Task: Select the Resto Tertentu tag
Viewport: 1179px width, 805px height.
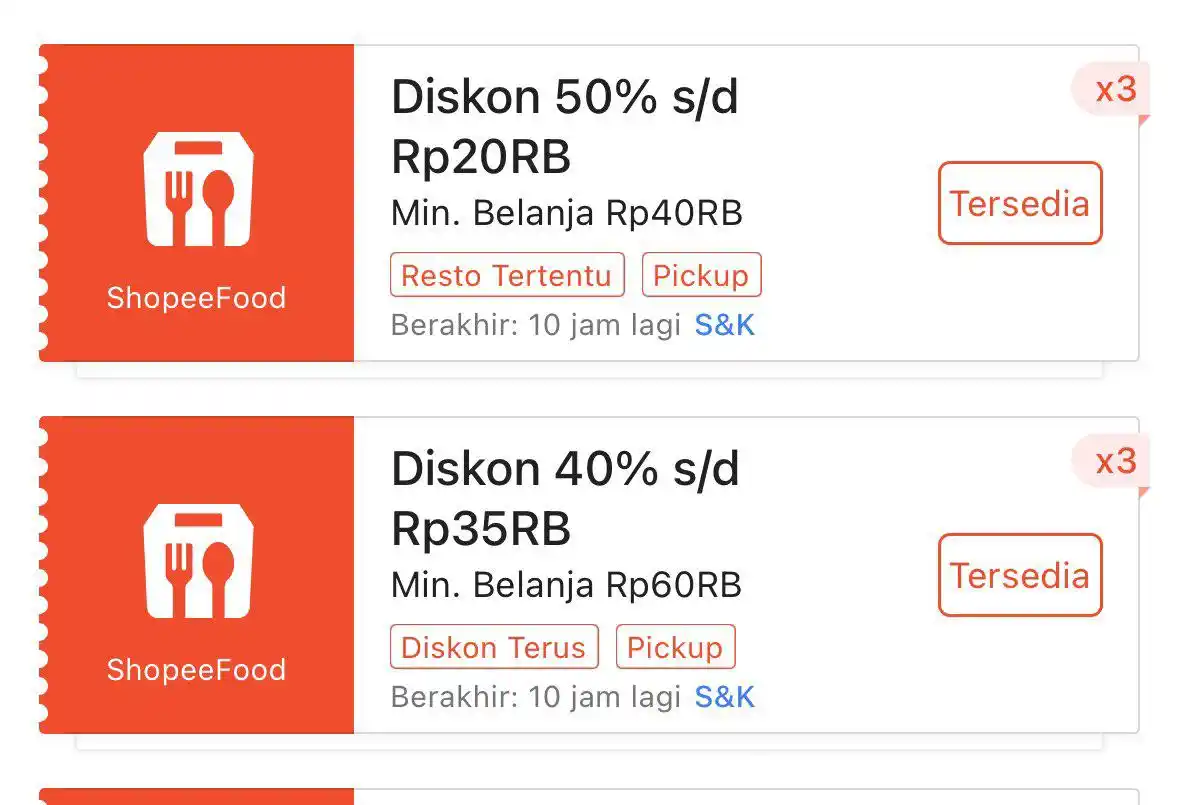Action: pyautogui.click(x=507, y=275)
